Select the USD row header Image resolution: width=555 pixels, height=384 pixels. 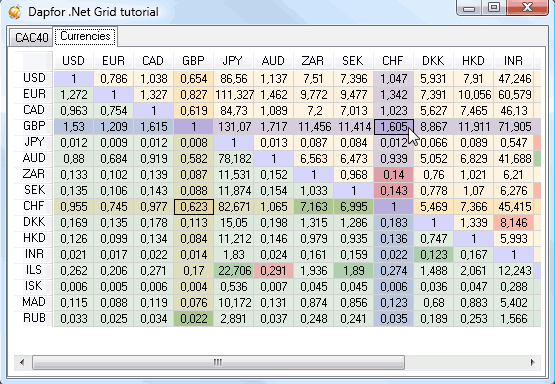click(x=34, y=78)
